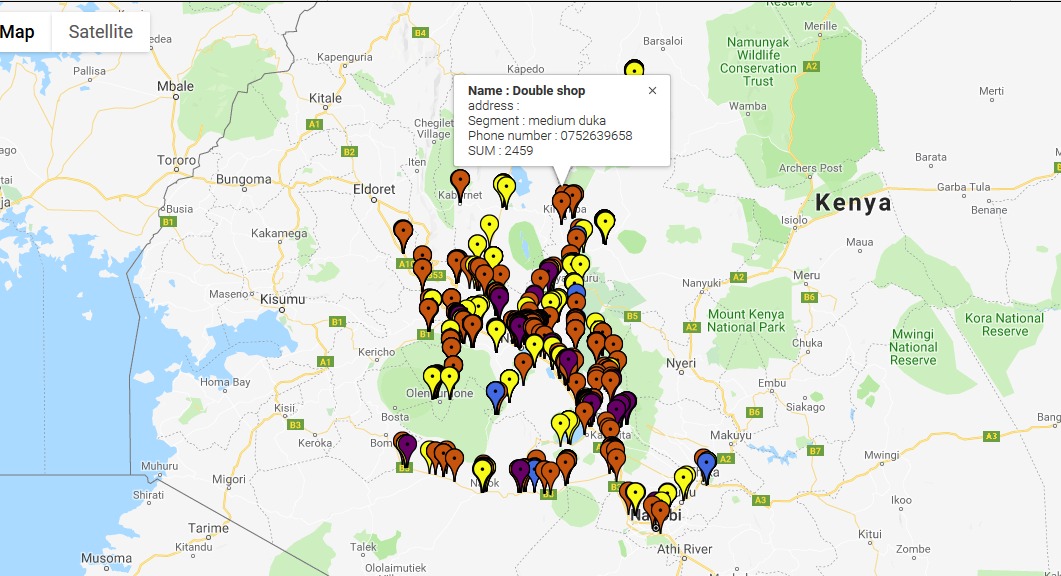
Task: Click the Kenya country label
Action: click(x=853, y=203)
